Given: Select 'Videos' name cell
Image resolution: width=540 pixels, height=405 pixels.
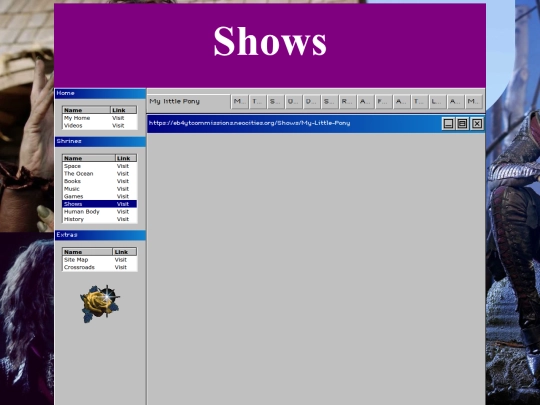Looking at the screenshot, I should (73, 126).
